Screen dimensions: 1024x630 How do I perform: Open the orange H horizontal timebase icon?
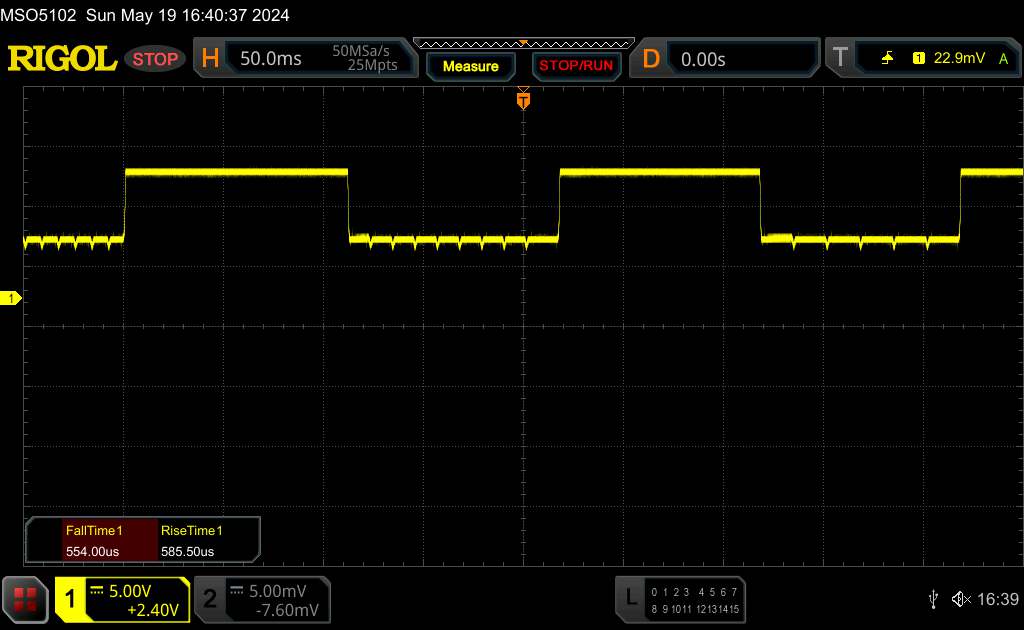click(x=210, y=59)
